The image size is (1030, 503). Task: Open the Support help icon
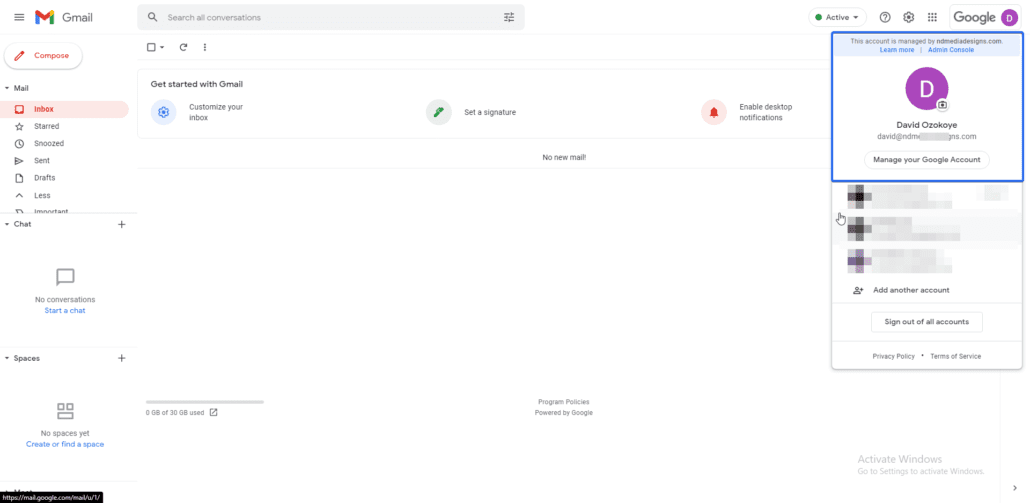tap(885, 18)
